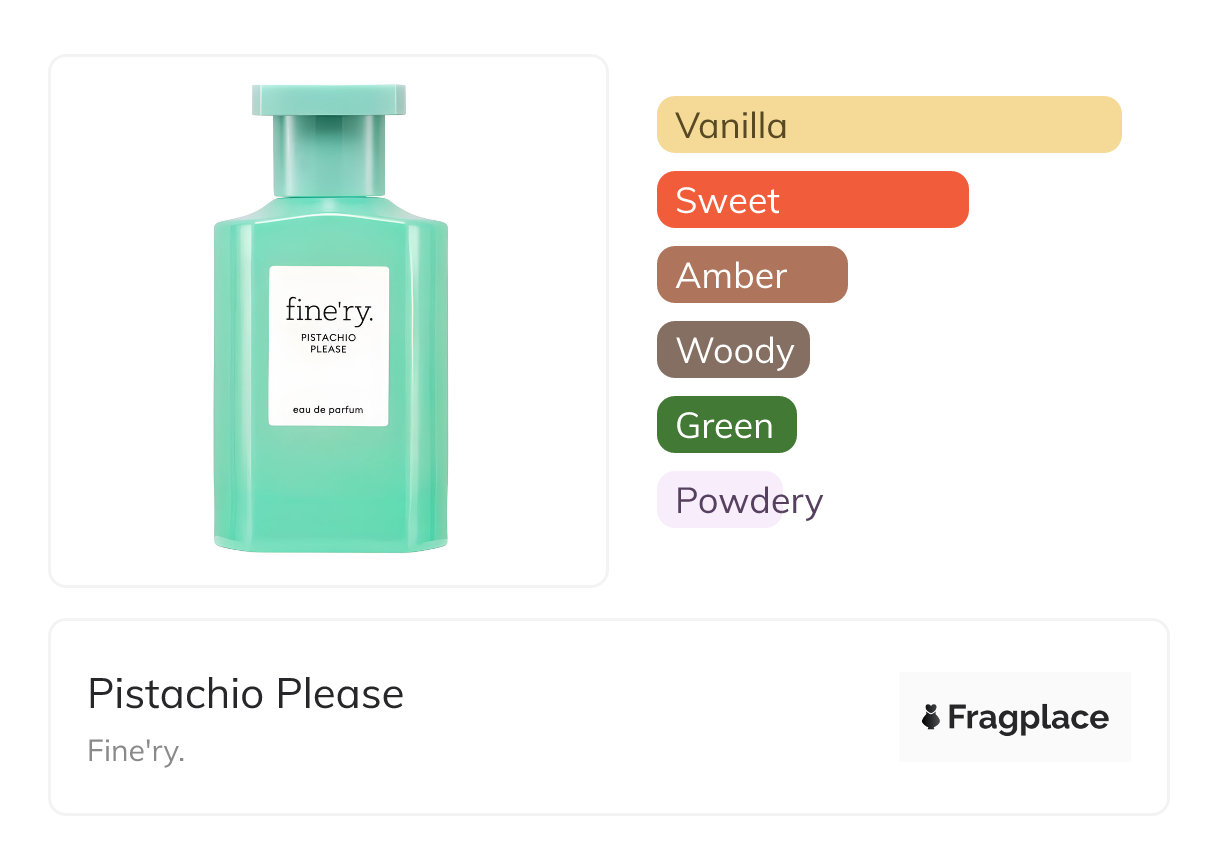
Task: Open the Pistachio Please title
Action: point(246,694)
